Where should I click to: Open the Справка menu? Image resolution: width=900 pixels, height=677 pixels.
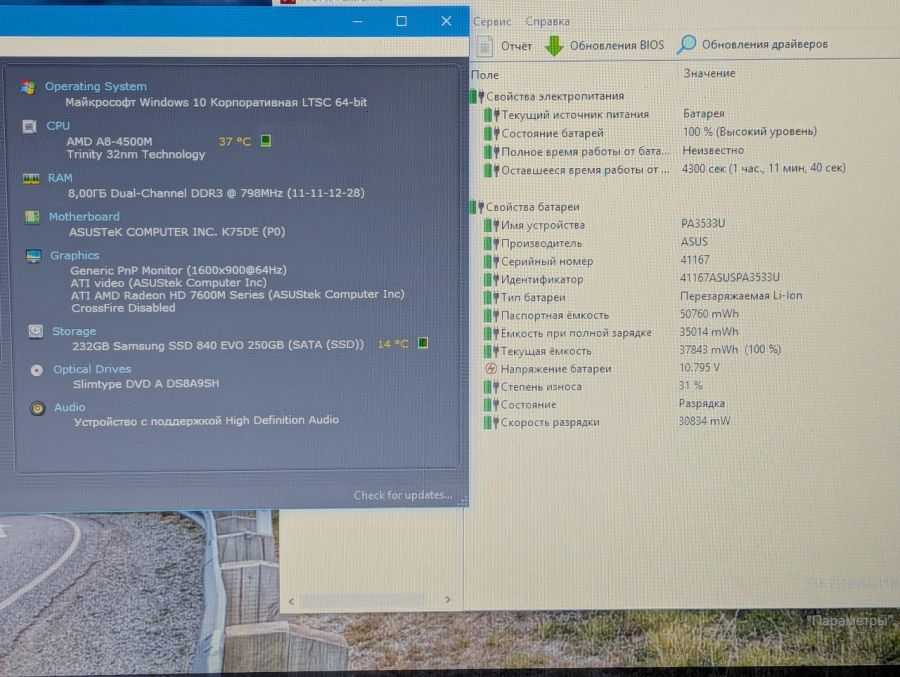(548, 22)
